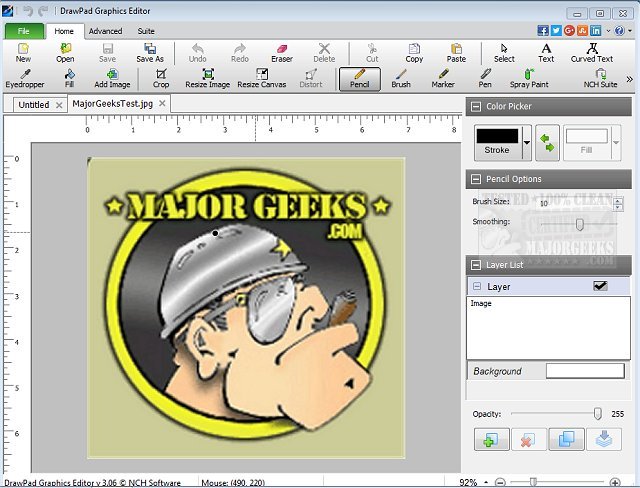Open Resize Image

(208, 79)
